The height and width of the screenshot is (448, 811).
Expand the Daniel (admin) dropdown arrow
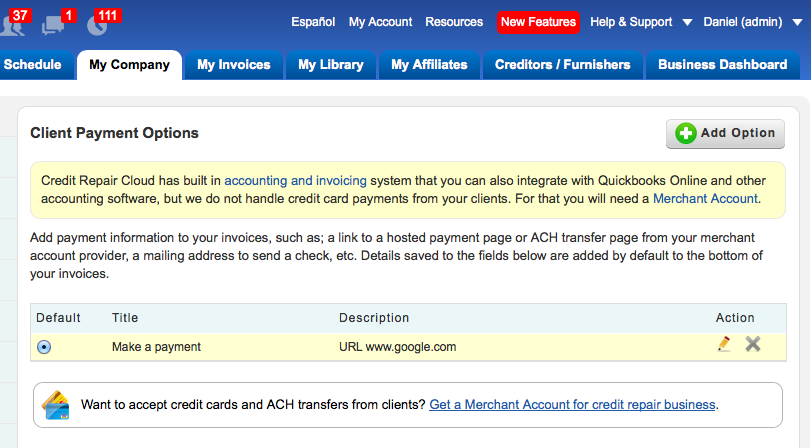(798, 22)
